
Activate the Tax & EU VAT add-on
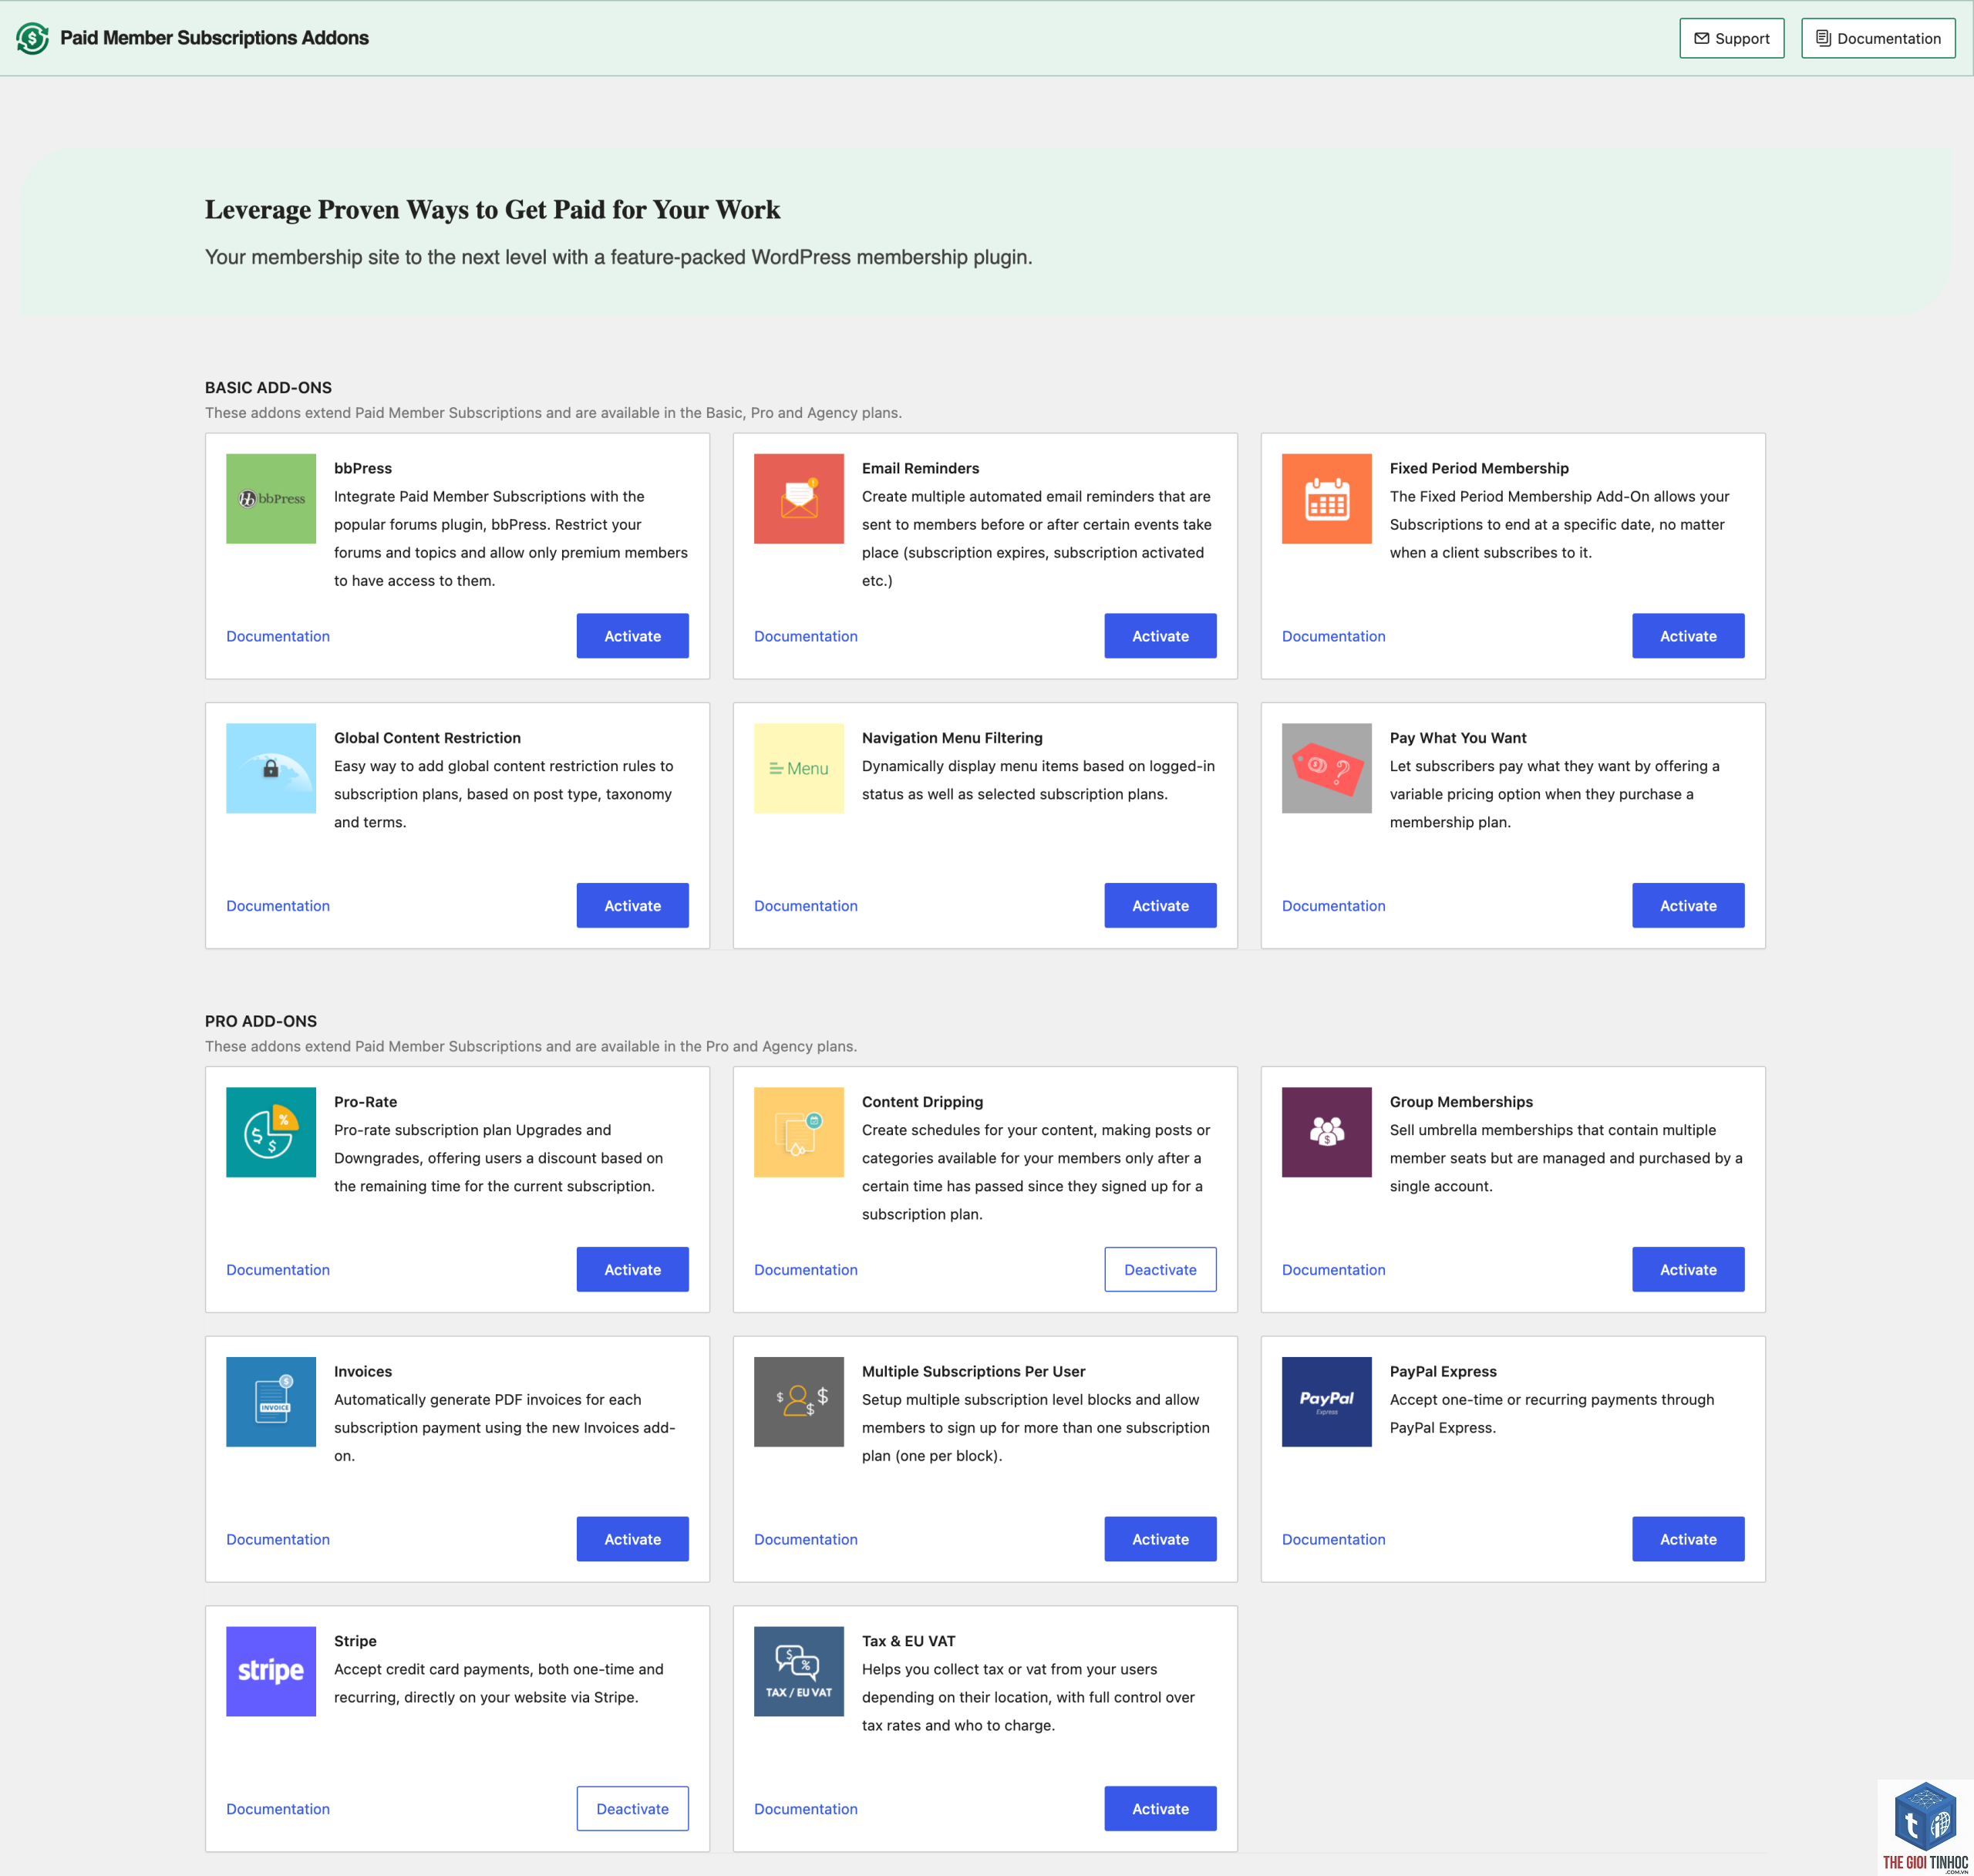1160,1808
